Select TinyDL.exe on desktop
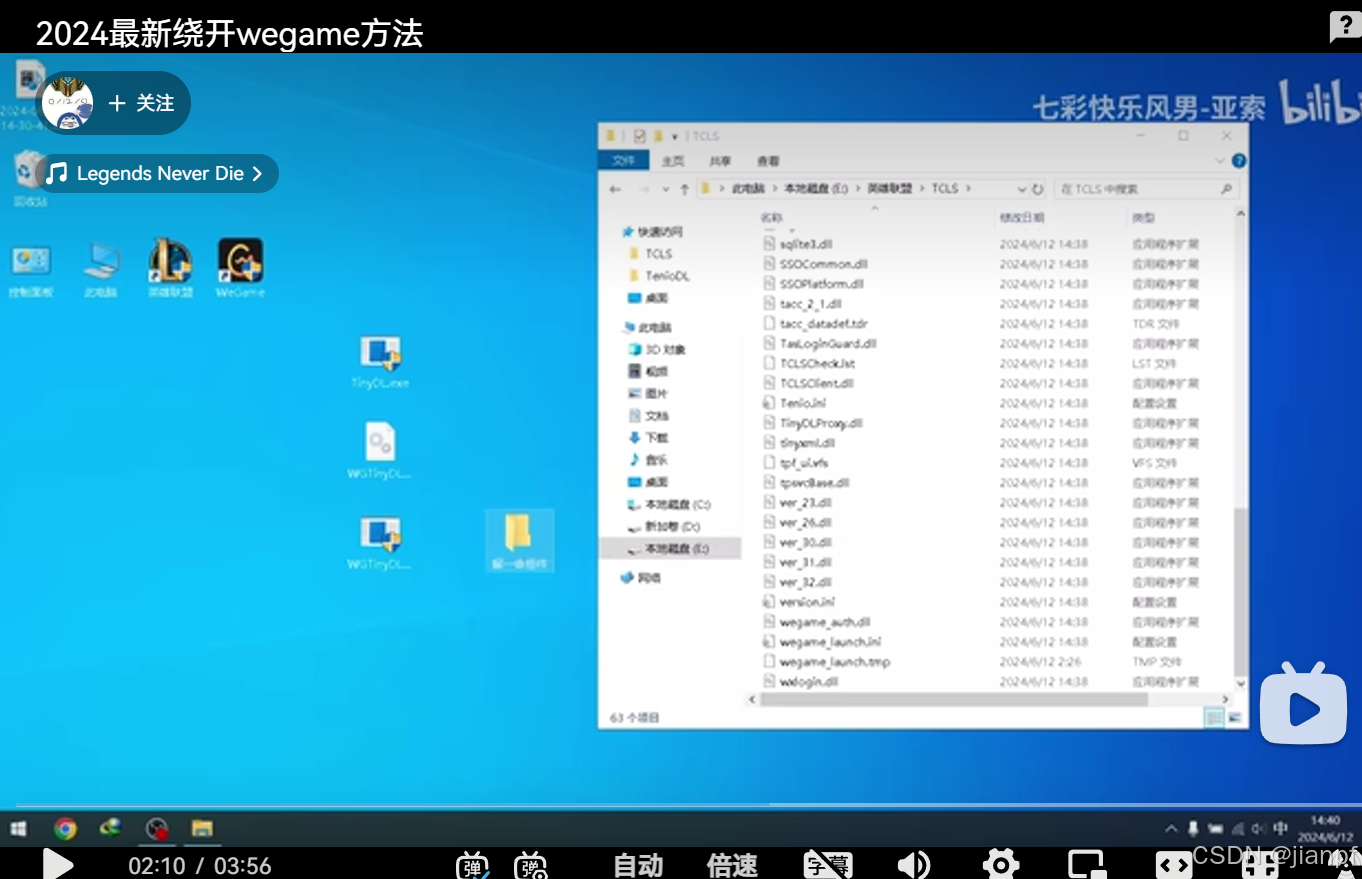Screen dimensions: 1362x879 pyautogui.click(x=380, y=362)
